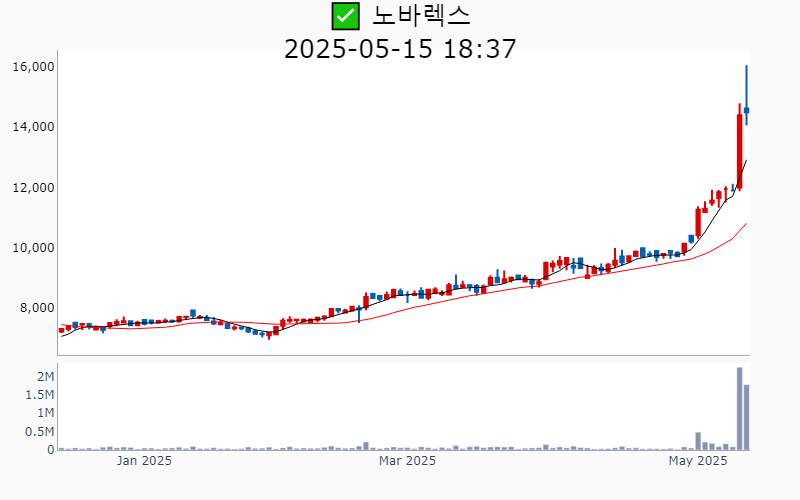800x500 pixels.
Task: Click the 16,000 price axis label
Action: coord(33,67)
